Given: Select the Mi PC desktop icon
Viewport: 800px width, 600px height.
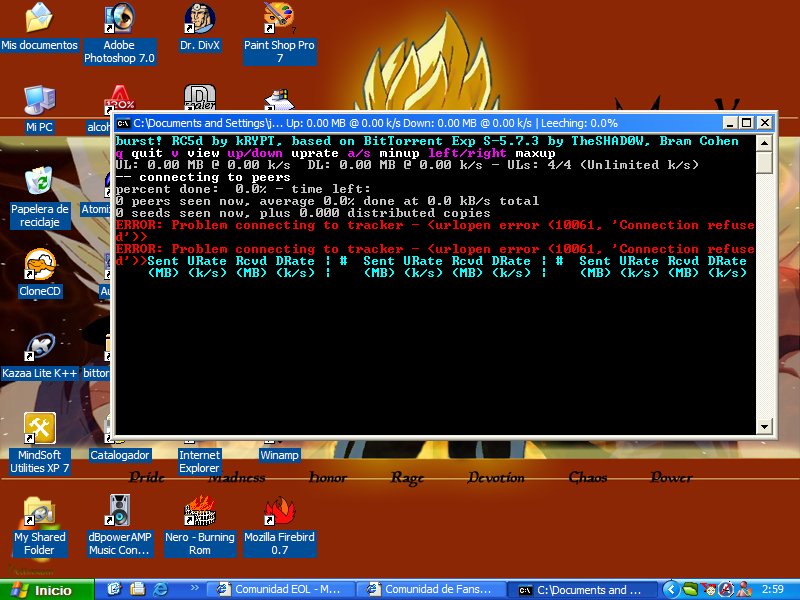Looking at the screenshot, I should point(39,109).
